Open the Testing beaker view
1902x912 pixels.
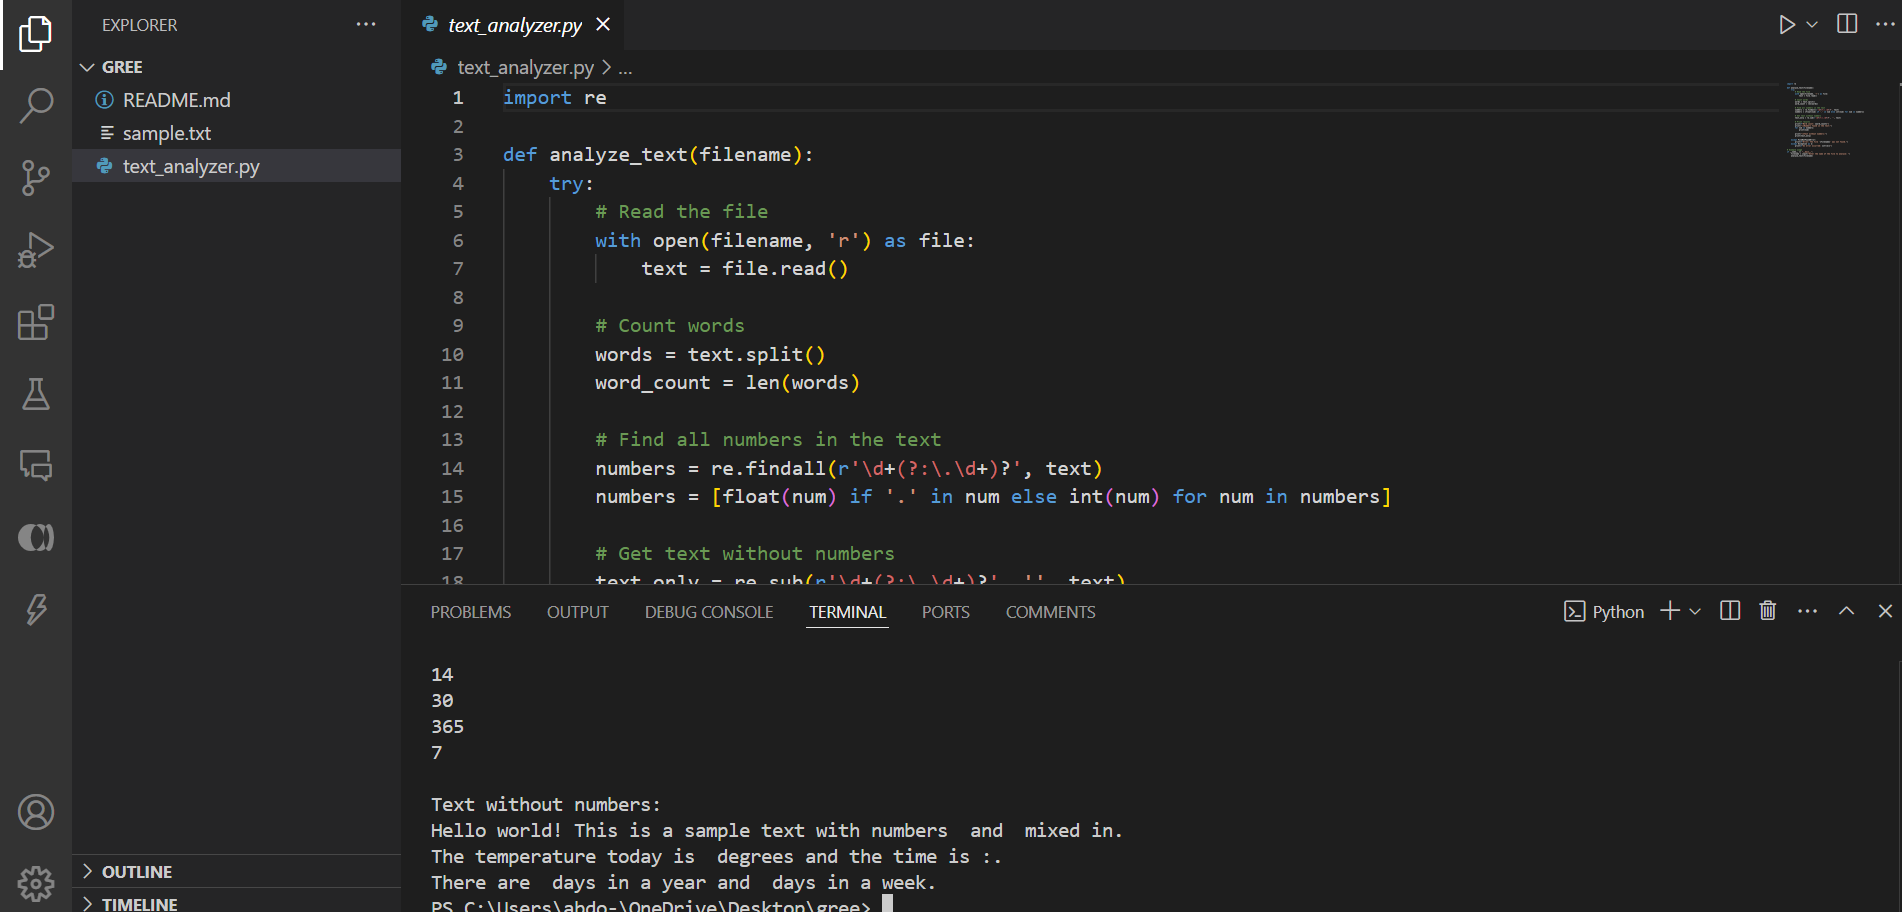[x=36, y=394]
